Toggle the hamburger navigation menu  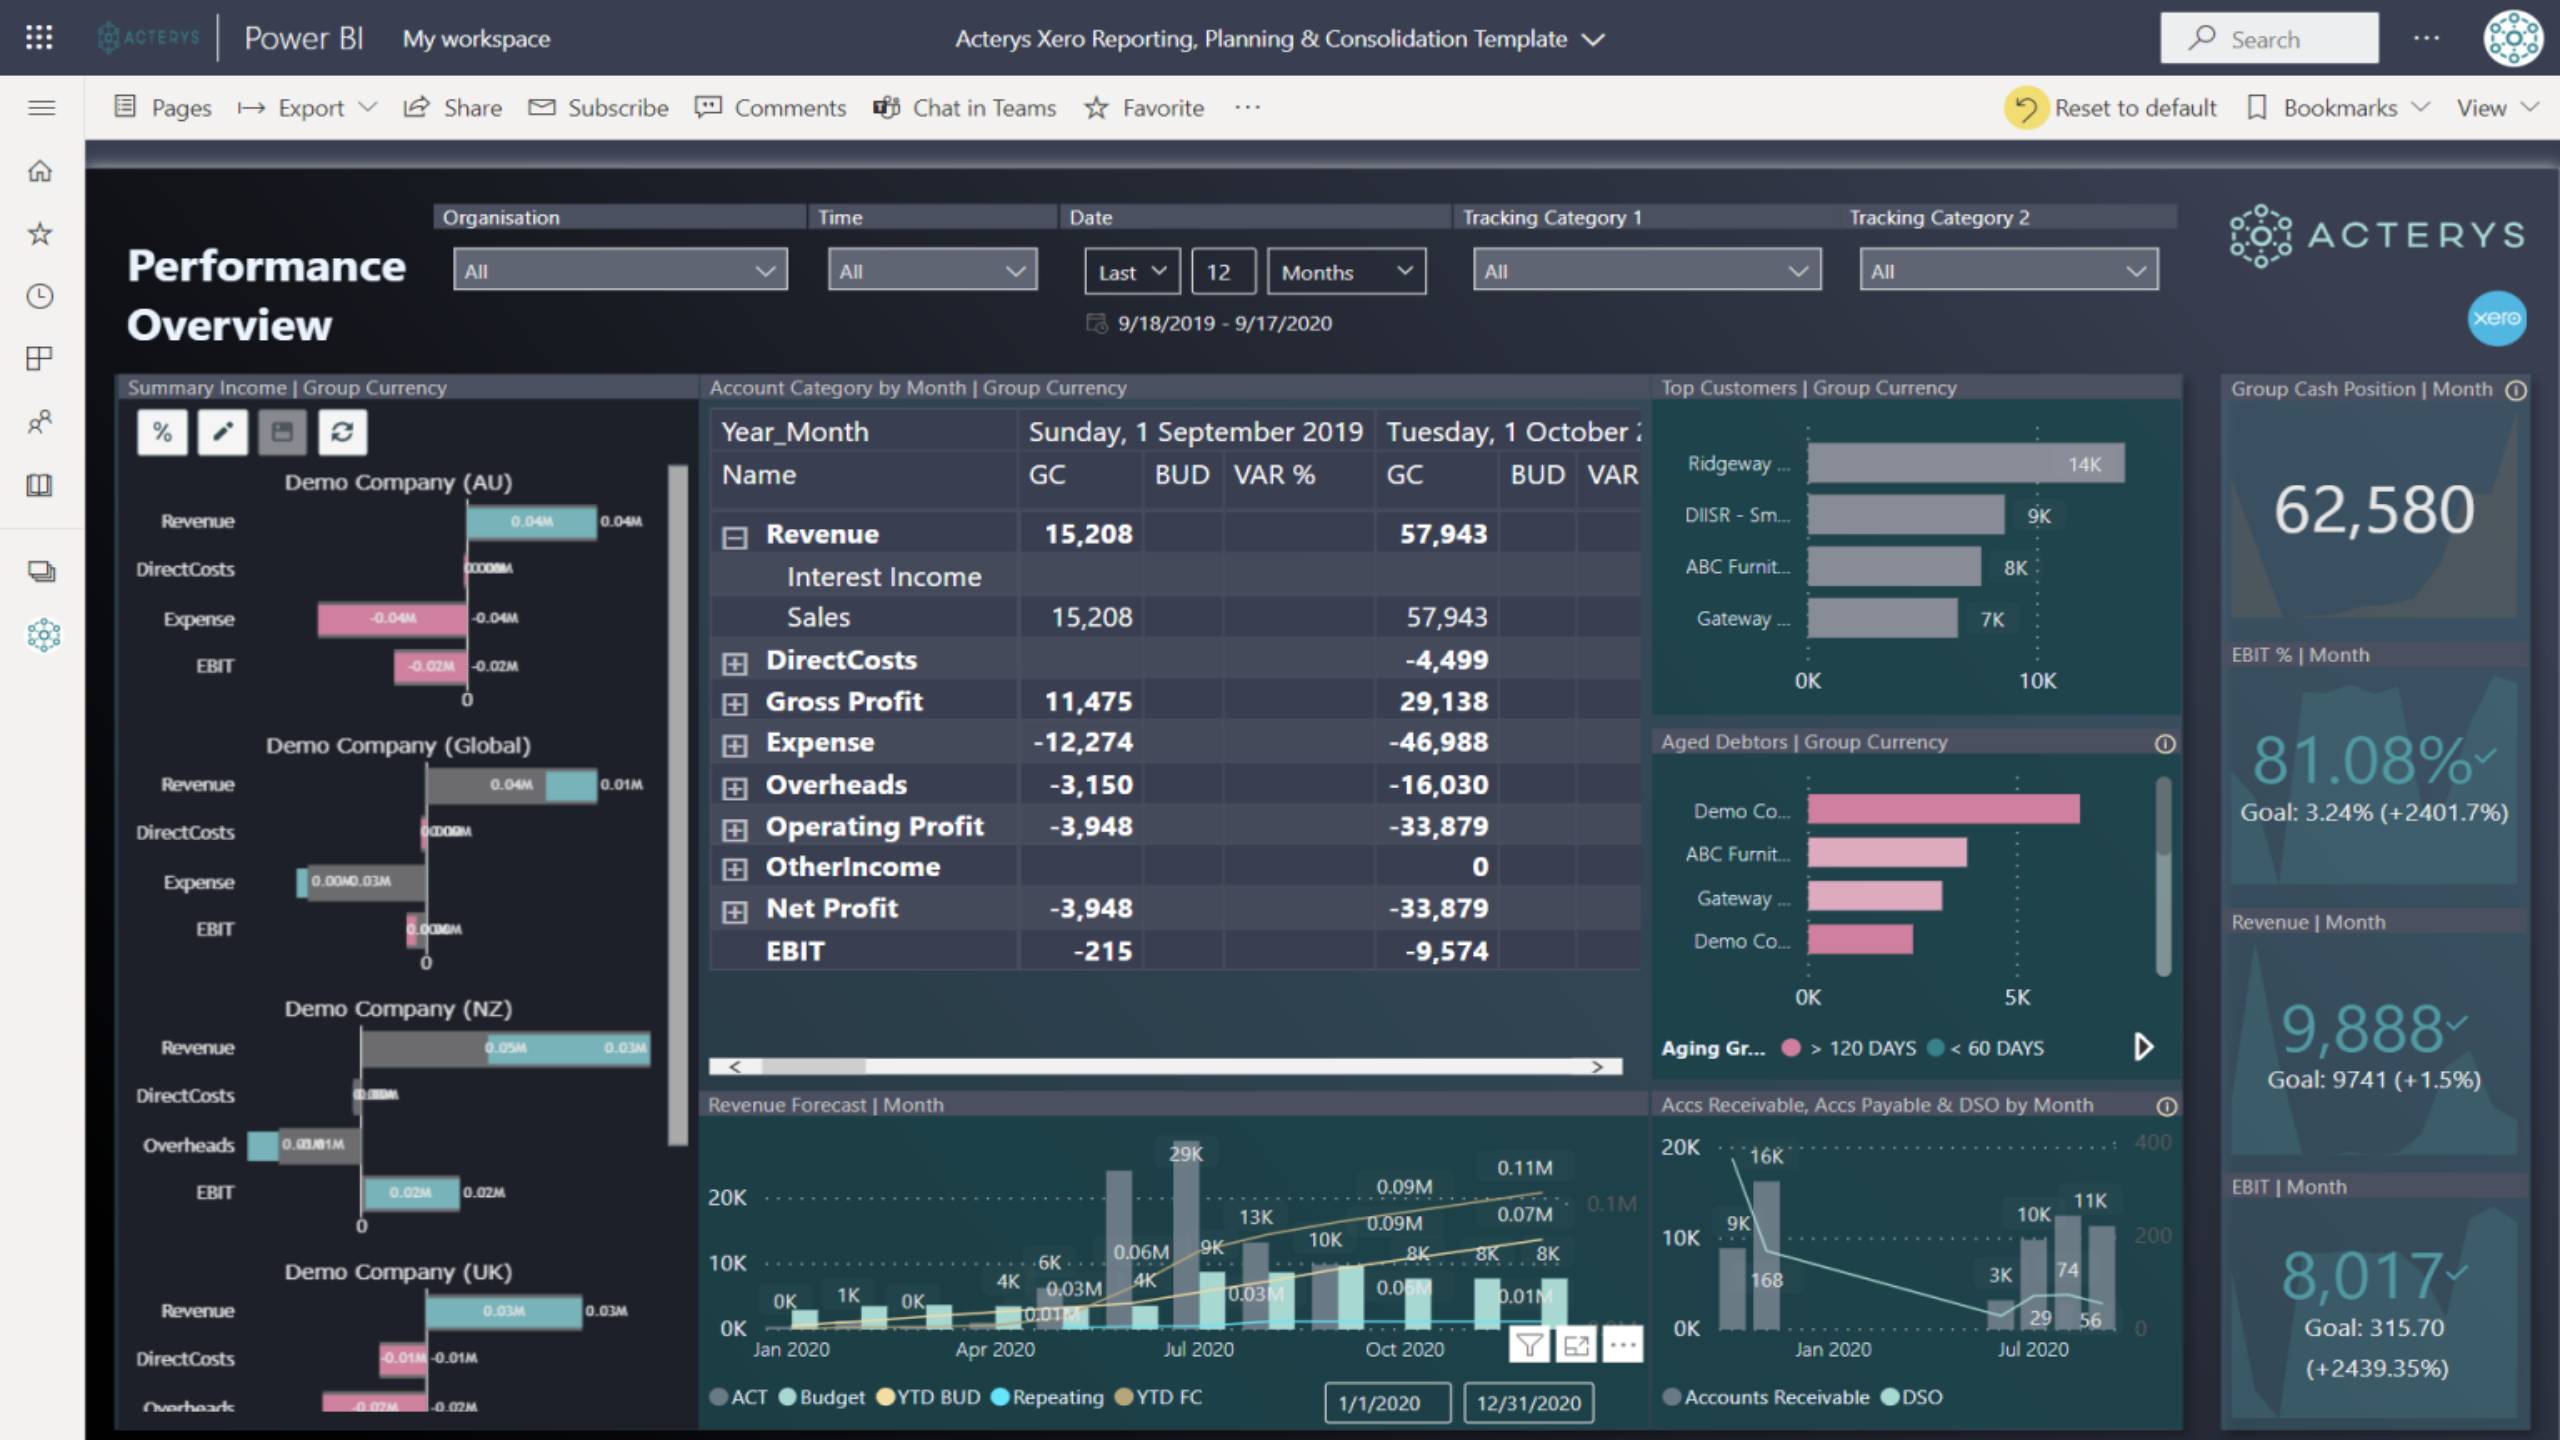[x=41, y=107]
